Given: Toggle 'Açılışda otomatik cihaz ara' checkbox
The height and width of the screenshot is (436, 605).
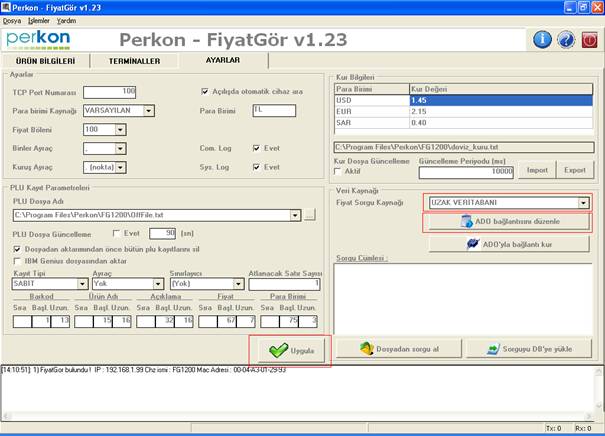Looking at the screenshot, I should (205, 91).
